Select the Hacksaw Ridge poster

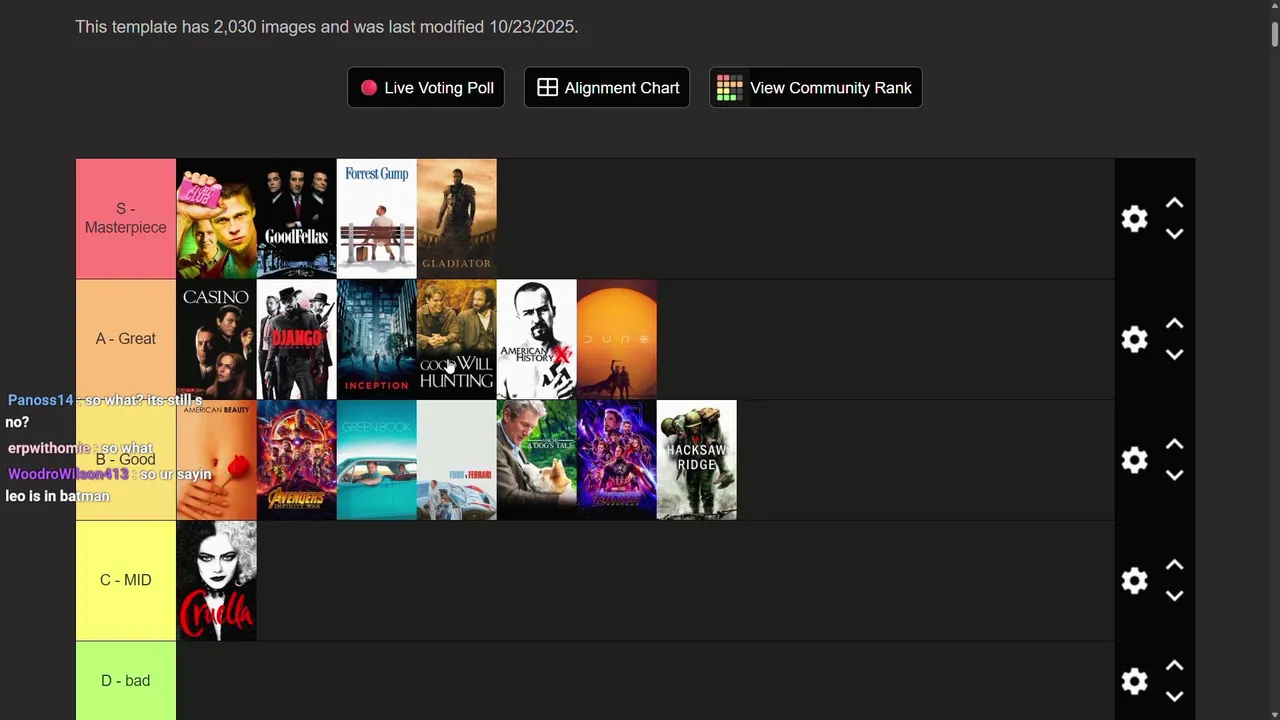697,460
